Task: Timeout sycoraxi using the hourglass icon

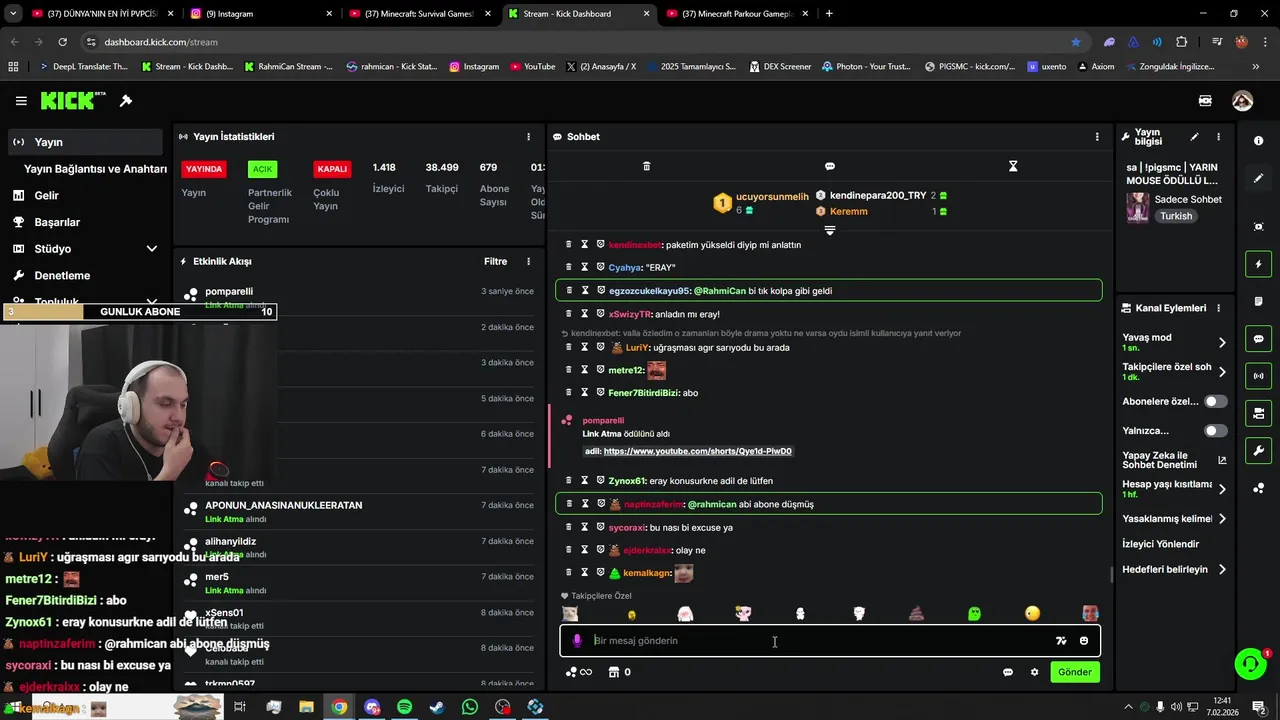Action: click(585, 527)
